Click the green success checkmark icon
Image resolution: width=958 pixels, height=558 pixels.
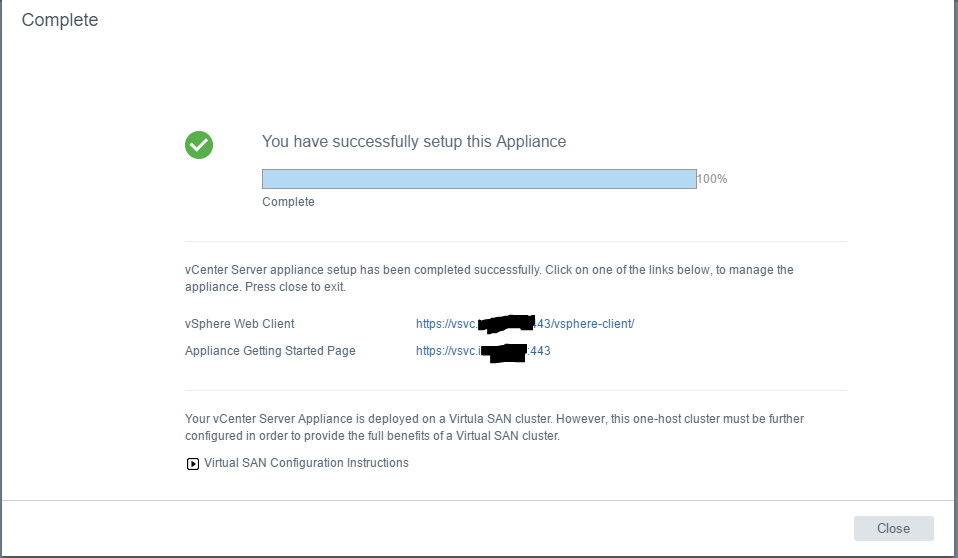coord(199,144)
